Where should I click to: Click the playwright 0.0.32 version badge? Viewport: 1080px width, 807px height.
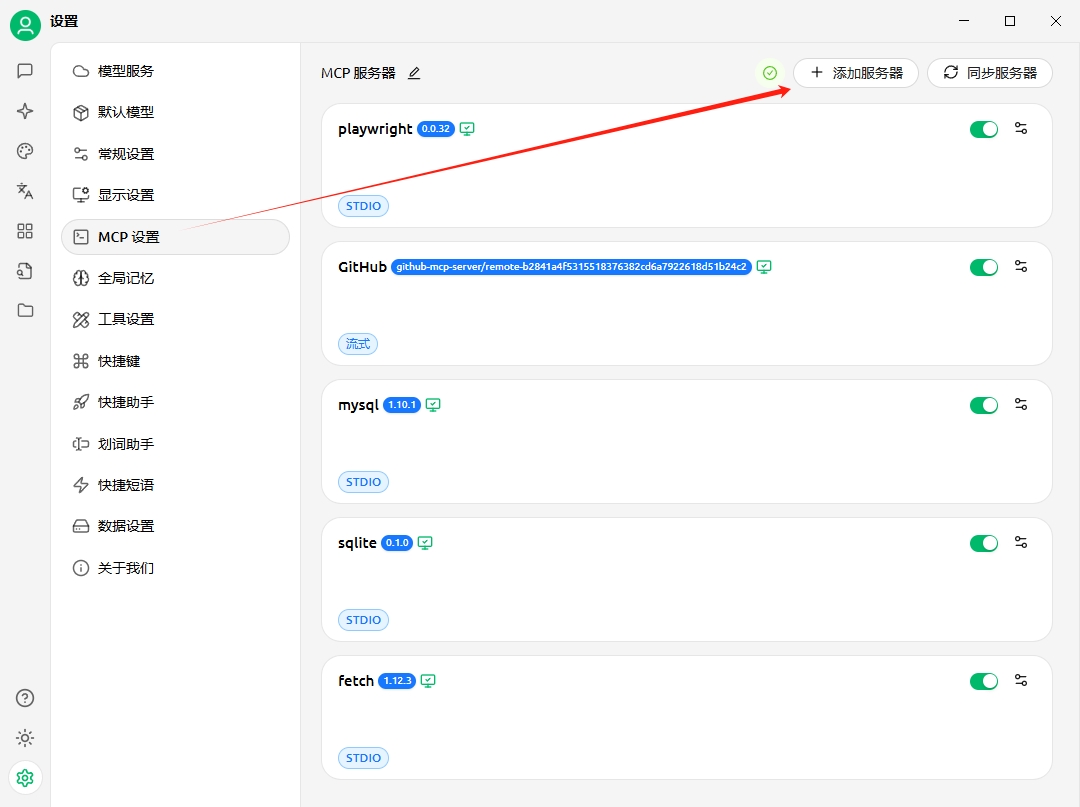pyautogui.click(x=436, y=129)
